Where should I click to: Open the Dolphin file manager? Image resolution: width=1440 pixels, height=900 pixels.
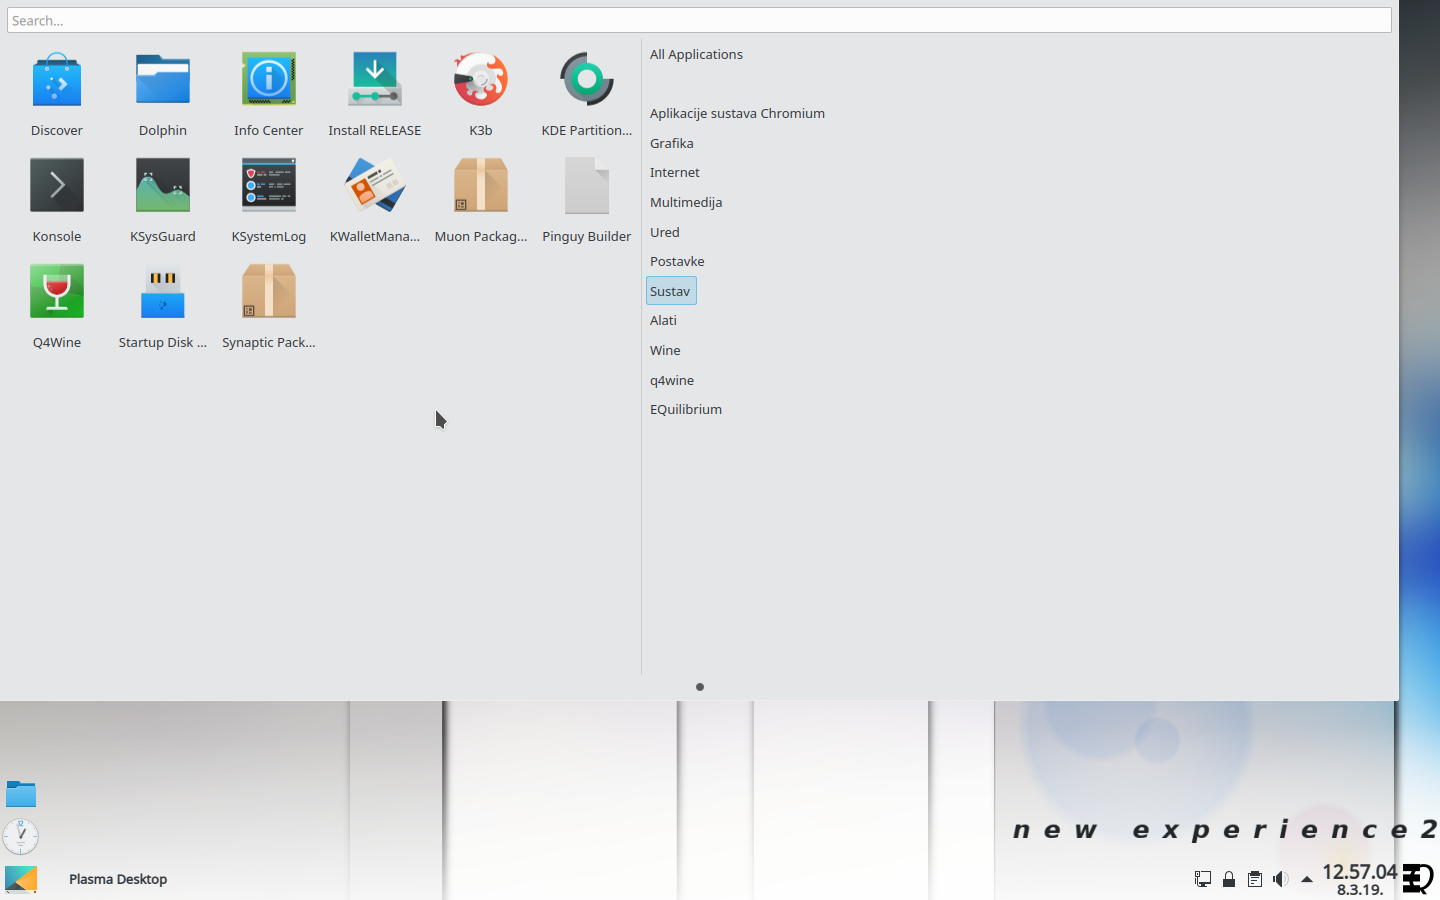click(163, 95)
